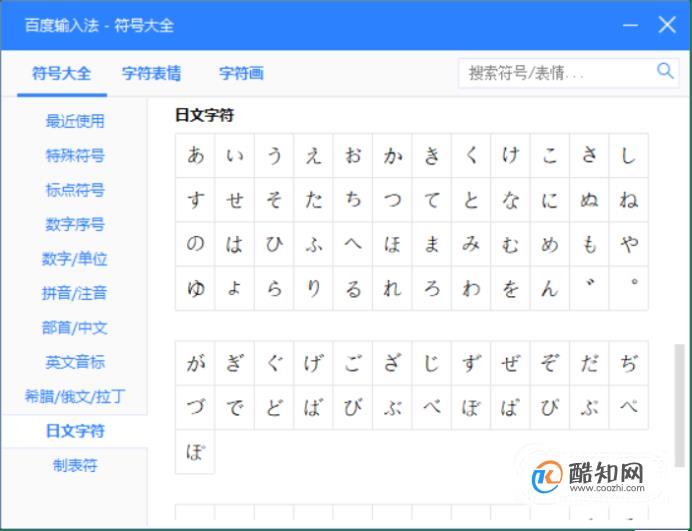
Task: Open 制表符 category
Action: [x=75, y=465]
